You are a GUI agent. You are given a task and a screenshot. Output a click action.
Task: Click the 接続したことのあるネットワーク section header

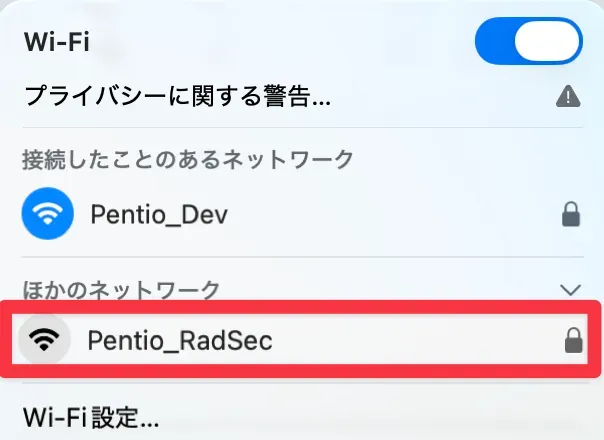[187, 157]
